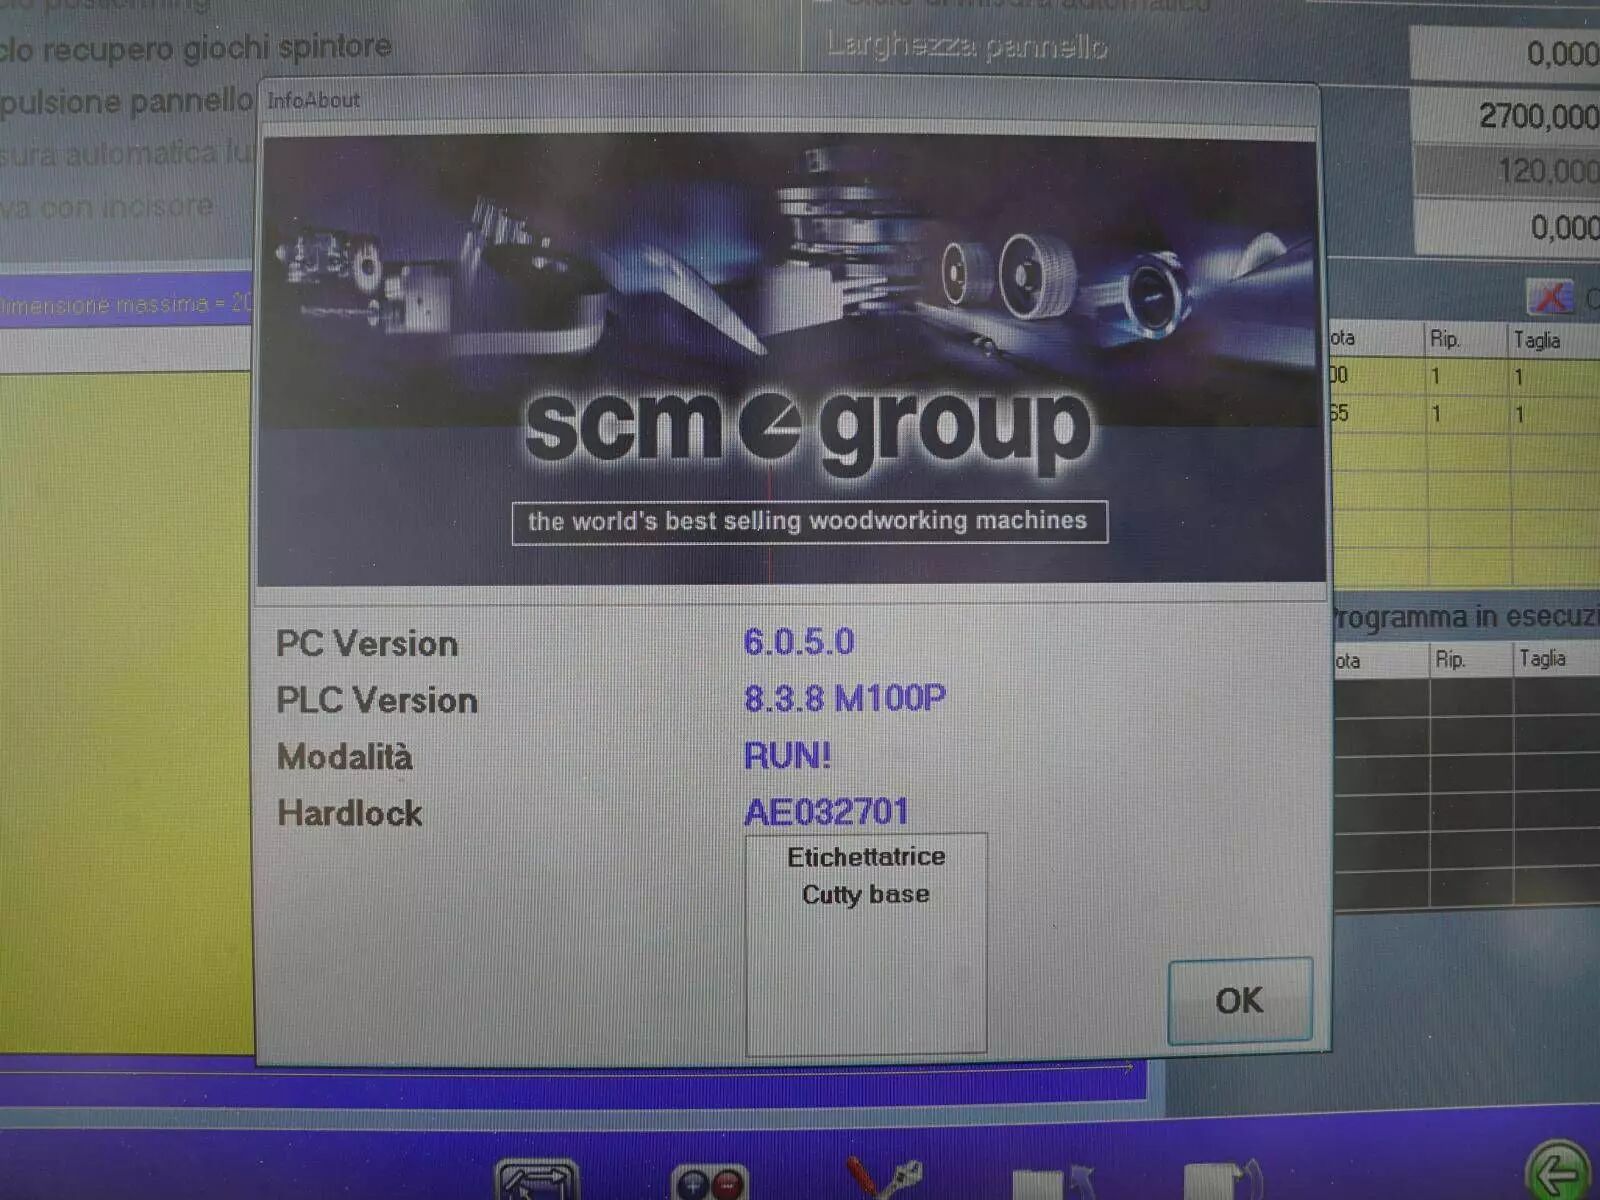Click the PC Version value 6.0.5.0

tap(799, 641)
